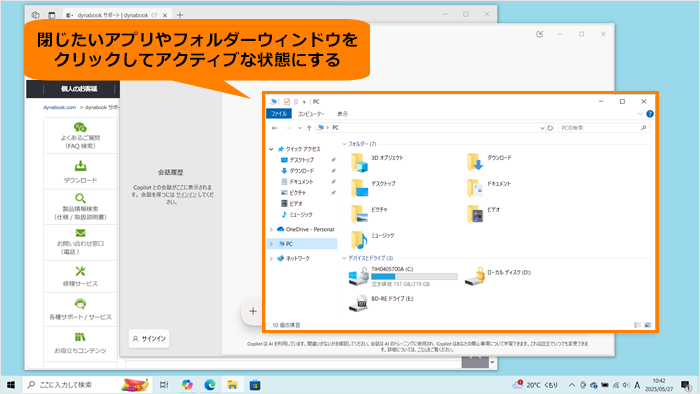Click the Windows Start button

(x=11, y=385)
